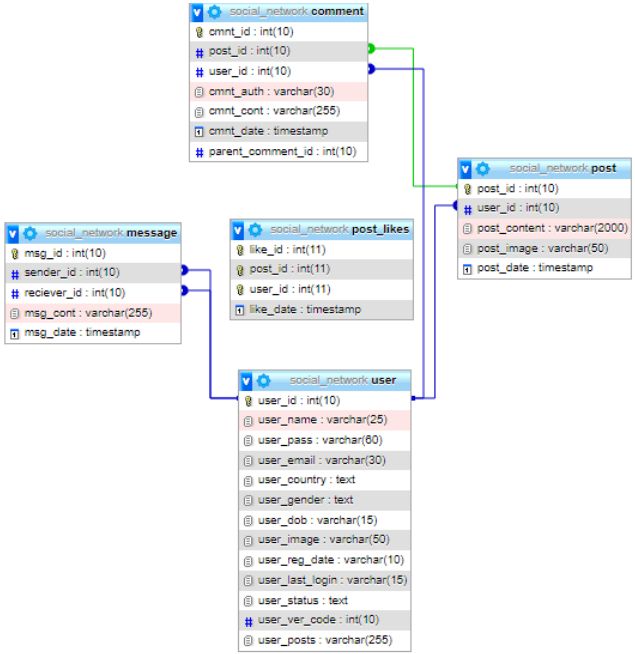
Task: Click timestamp icon beside post_date
Action: [467, 268]
